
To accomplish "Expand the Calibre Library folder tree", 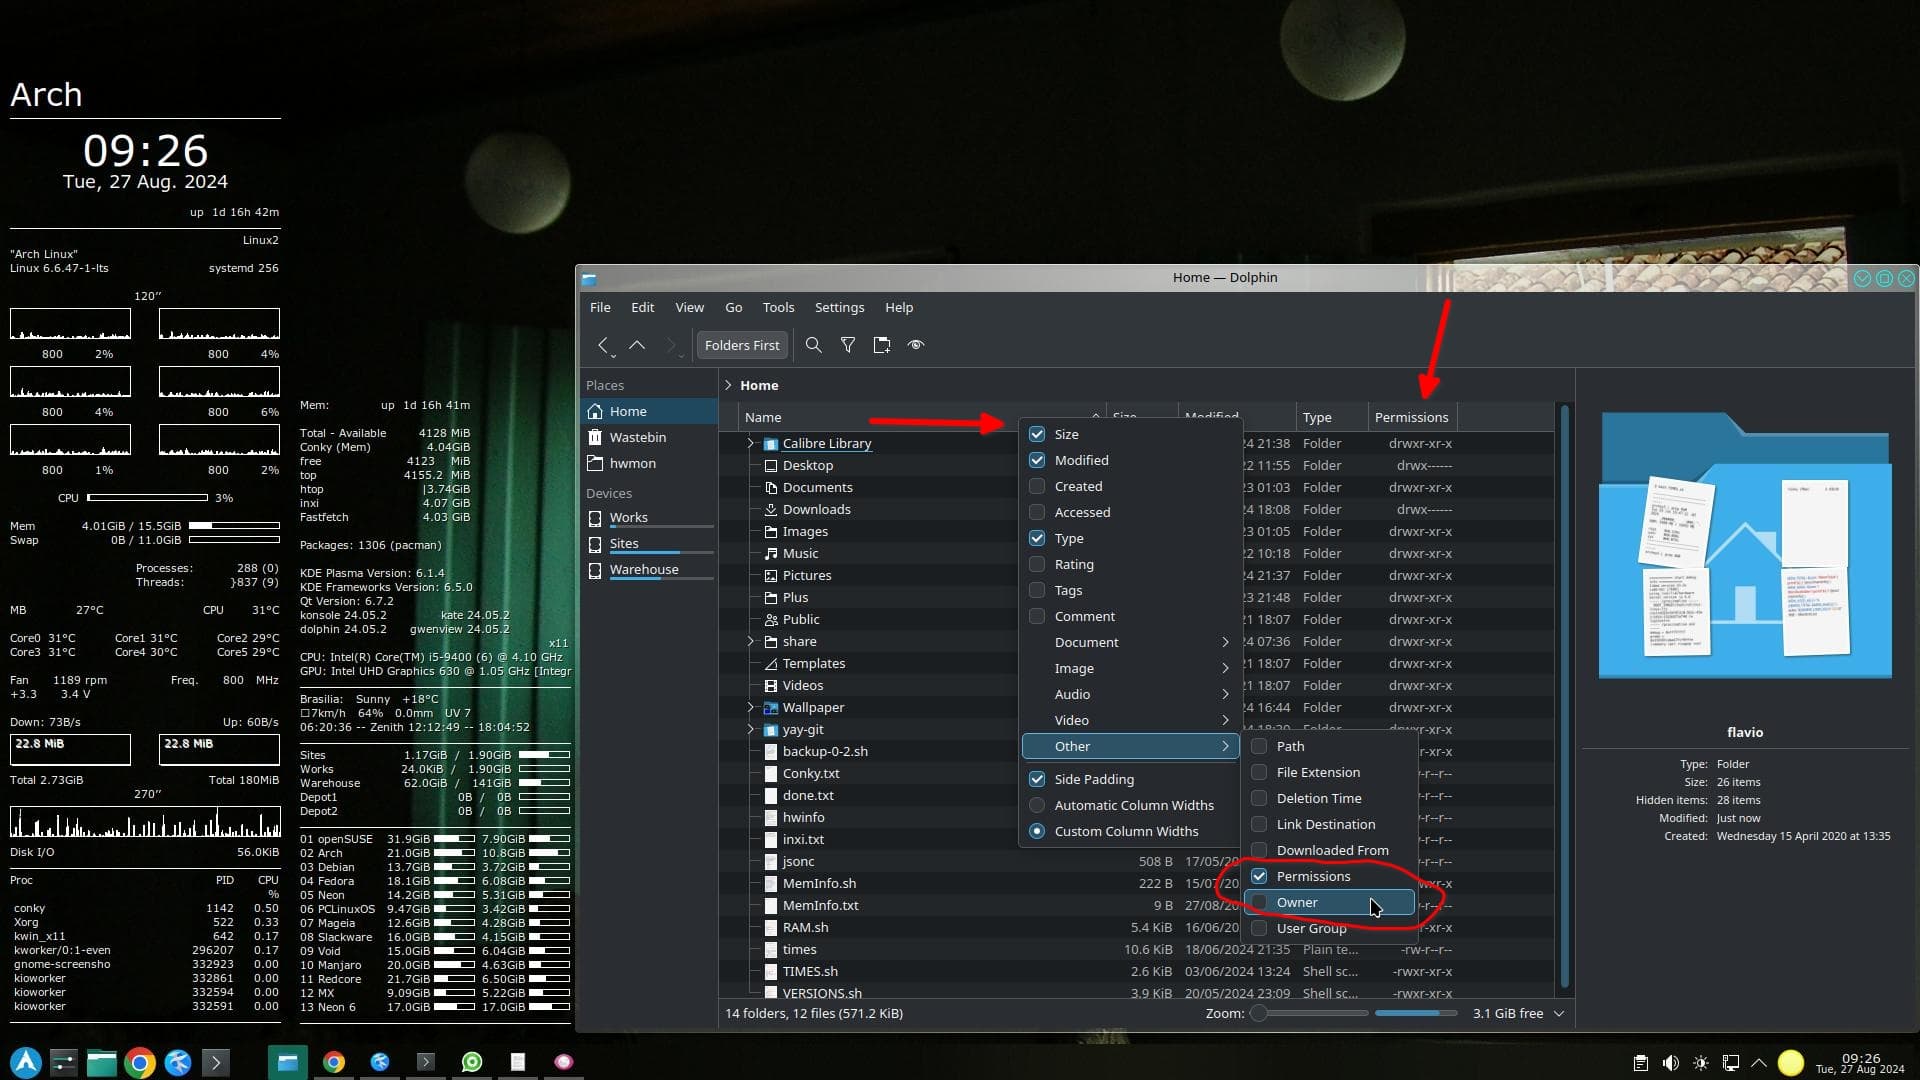I will [751, 443].
